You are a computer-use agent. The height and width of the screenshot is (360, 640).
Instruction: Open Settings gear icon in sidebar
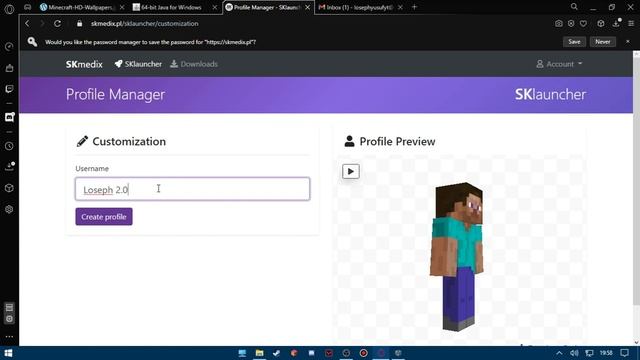[9, 209]
